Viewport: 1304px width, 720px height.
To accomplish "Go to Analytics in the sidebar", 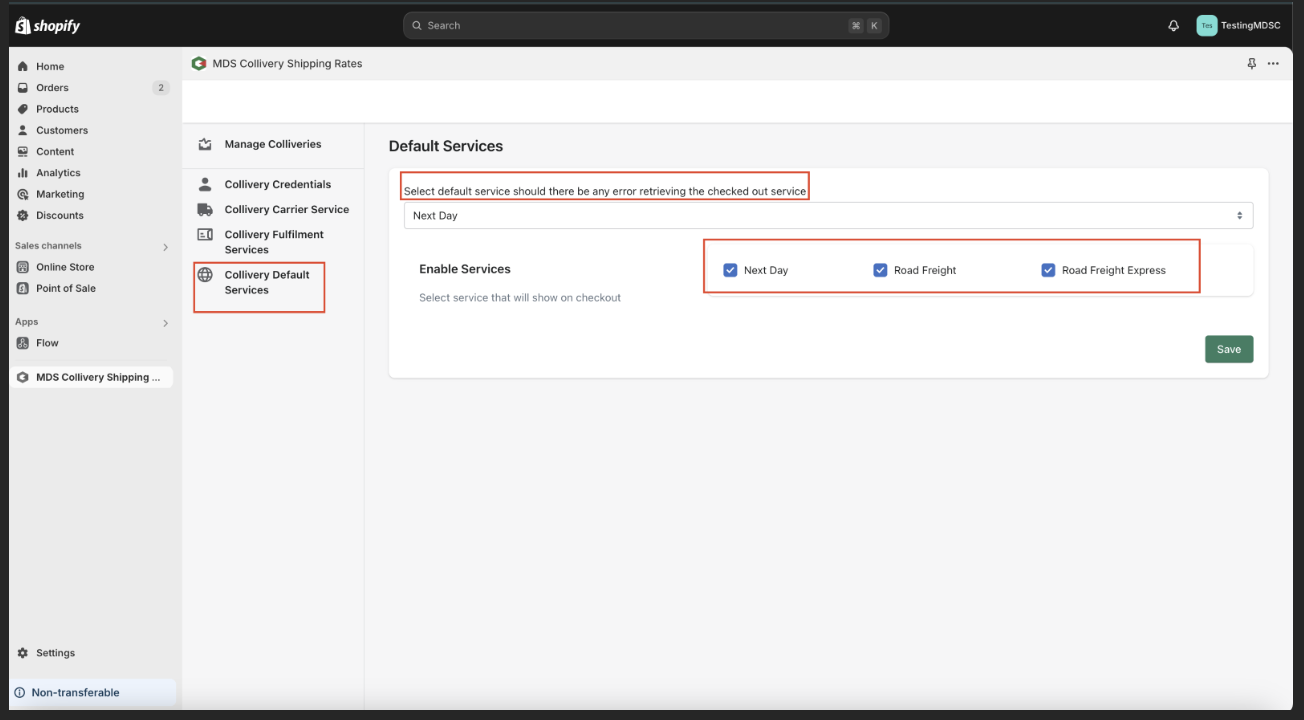I will pos(58,173).
